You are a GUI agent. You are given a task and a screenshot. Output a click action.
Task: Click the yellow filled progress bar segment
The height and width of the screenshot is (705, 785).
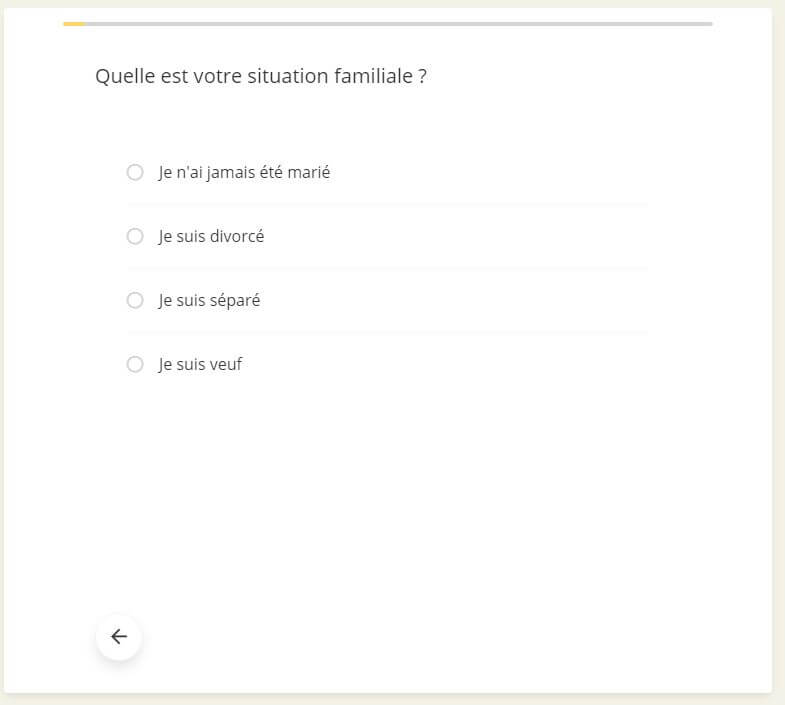coord(74,23)
